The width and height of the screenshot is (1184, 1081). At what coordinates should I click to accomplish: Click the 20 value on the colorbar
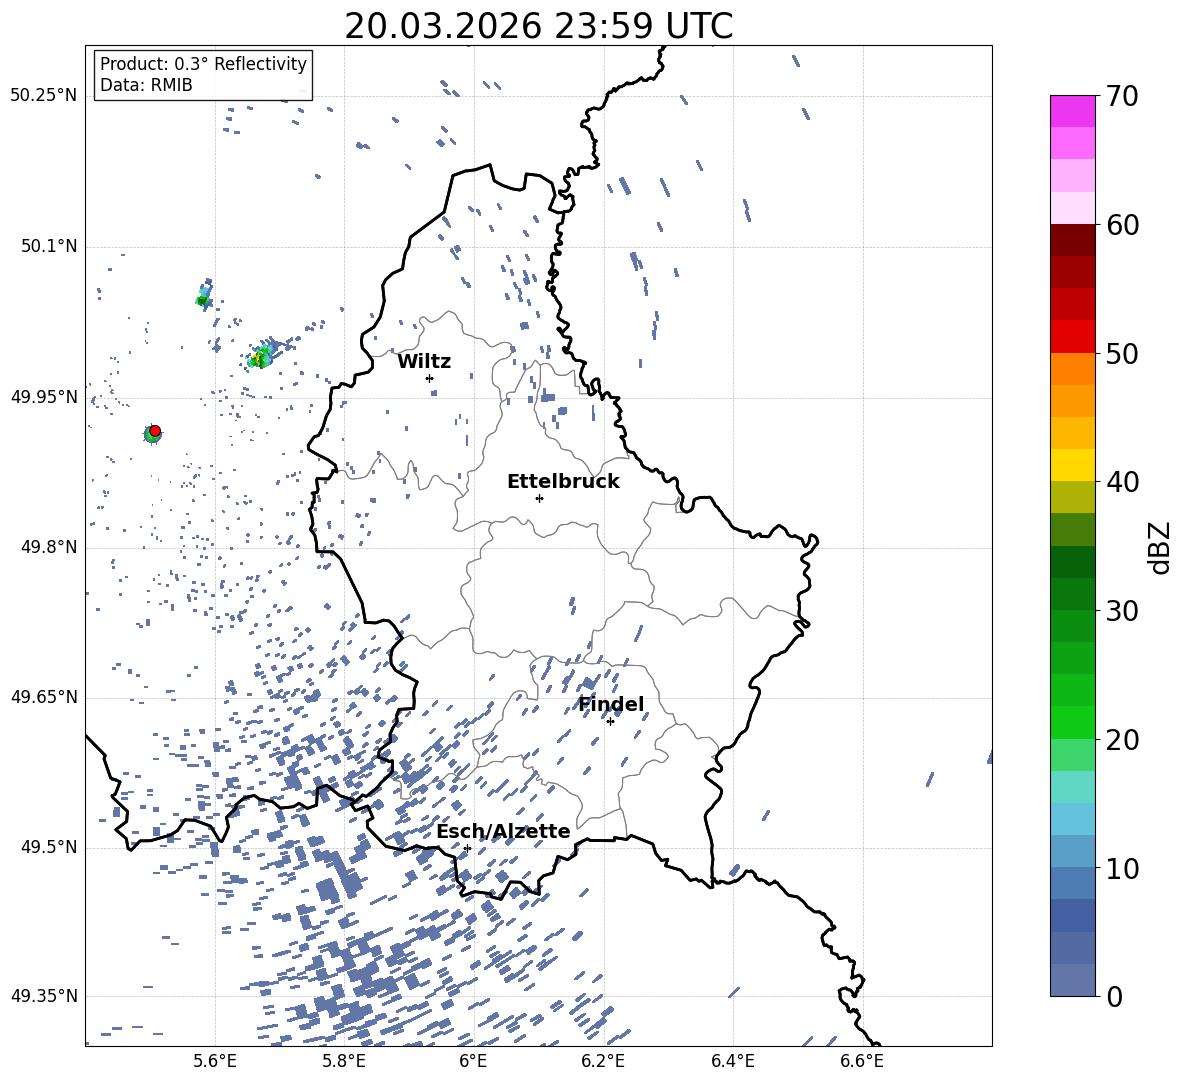click(x=1121, y=739)
